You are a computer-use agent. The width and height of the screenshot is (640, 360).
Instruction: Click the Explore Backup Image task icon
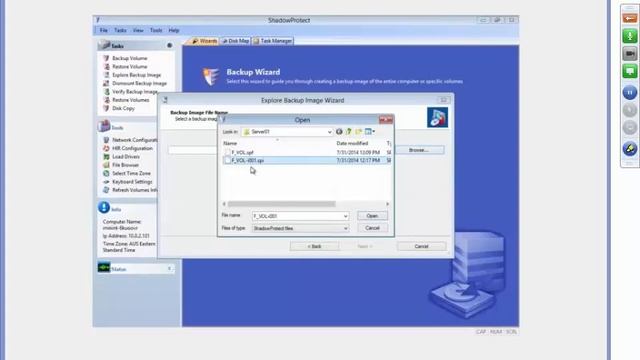click(x=106, y=75)
